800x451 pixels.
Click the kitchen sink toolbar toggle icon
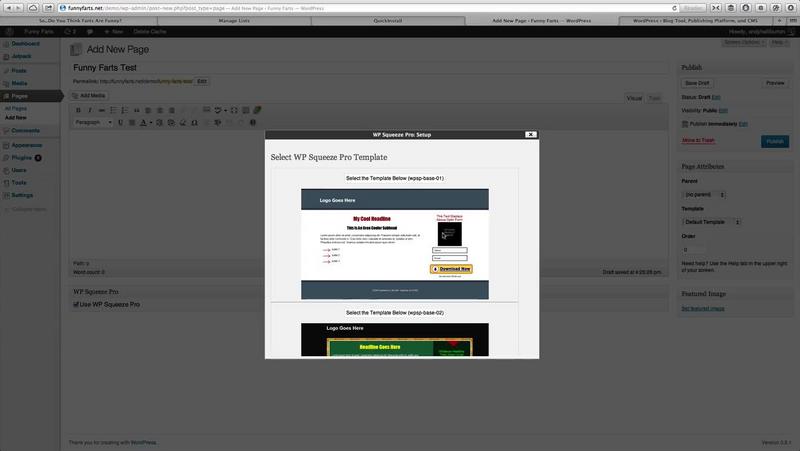pyautogui.click(x=246, y=110)
